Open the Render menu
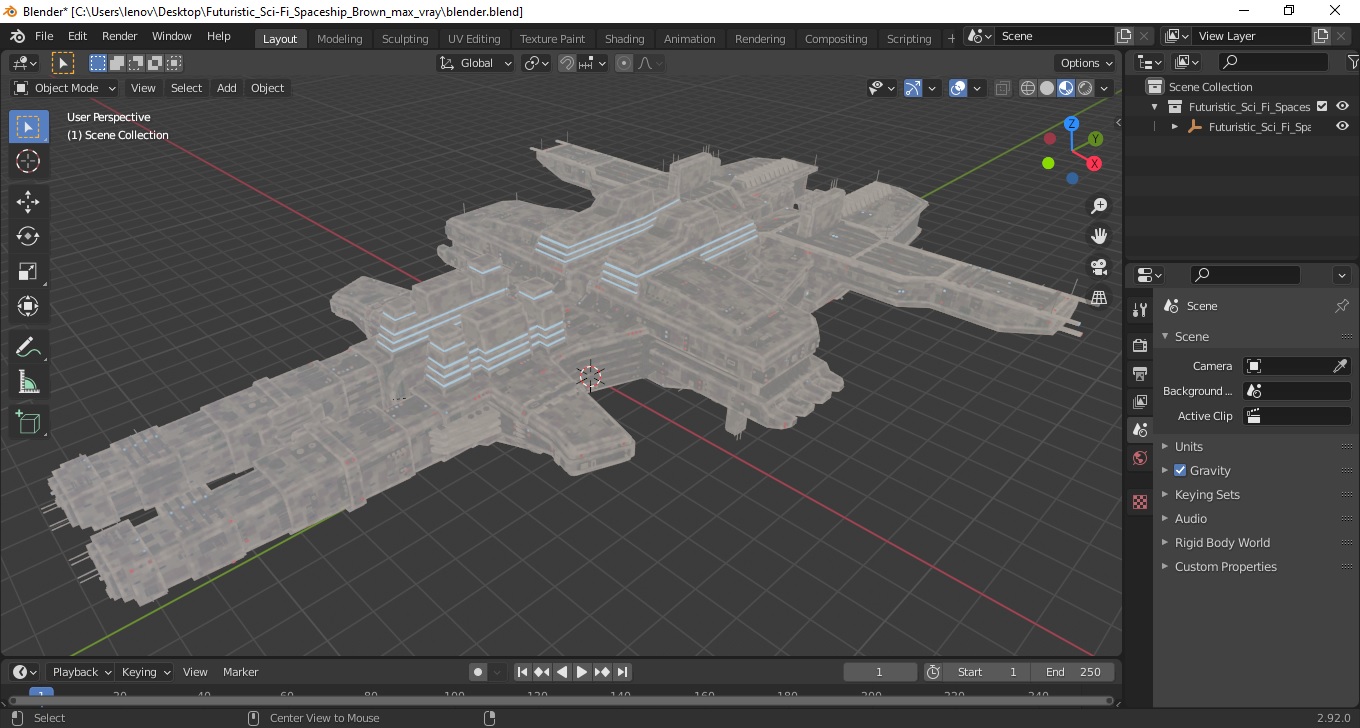 point(119,36)
